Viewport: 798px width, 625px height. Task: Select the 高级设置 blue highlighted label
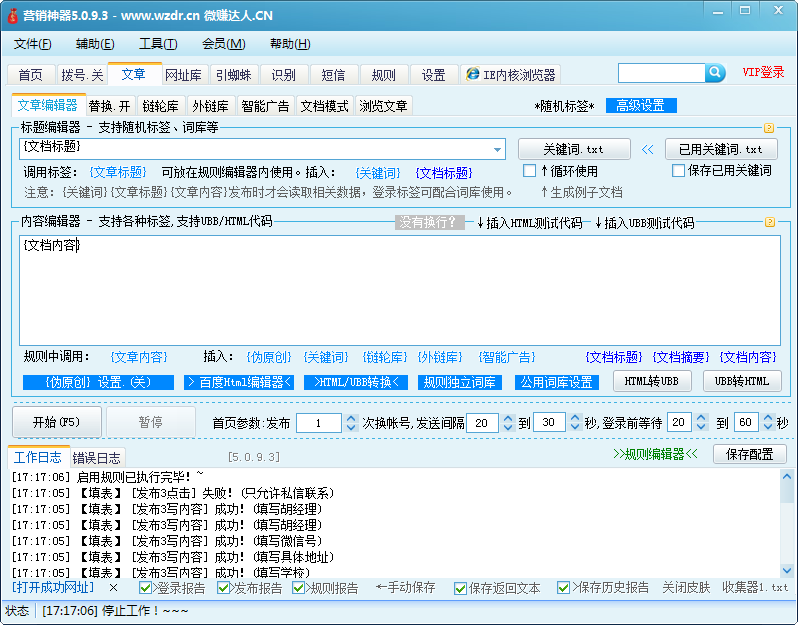click(x=640, y=106)
